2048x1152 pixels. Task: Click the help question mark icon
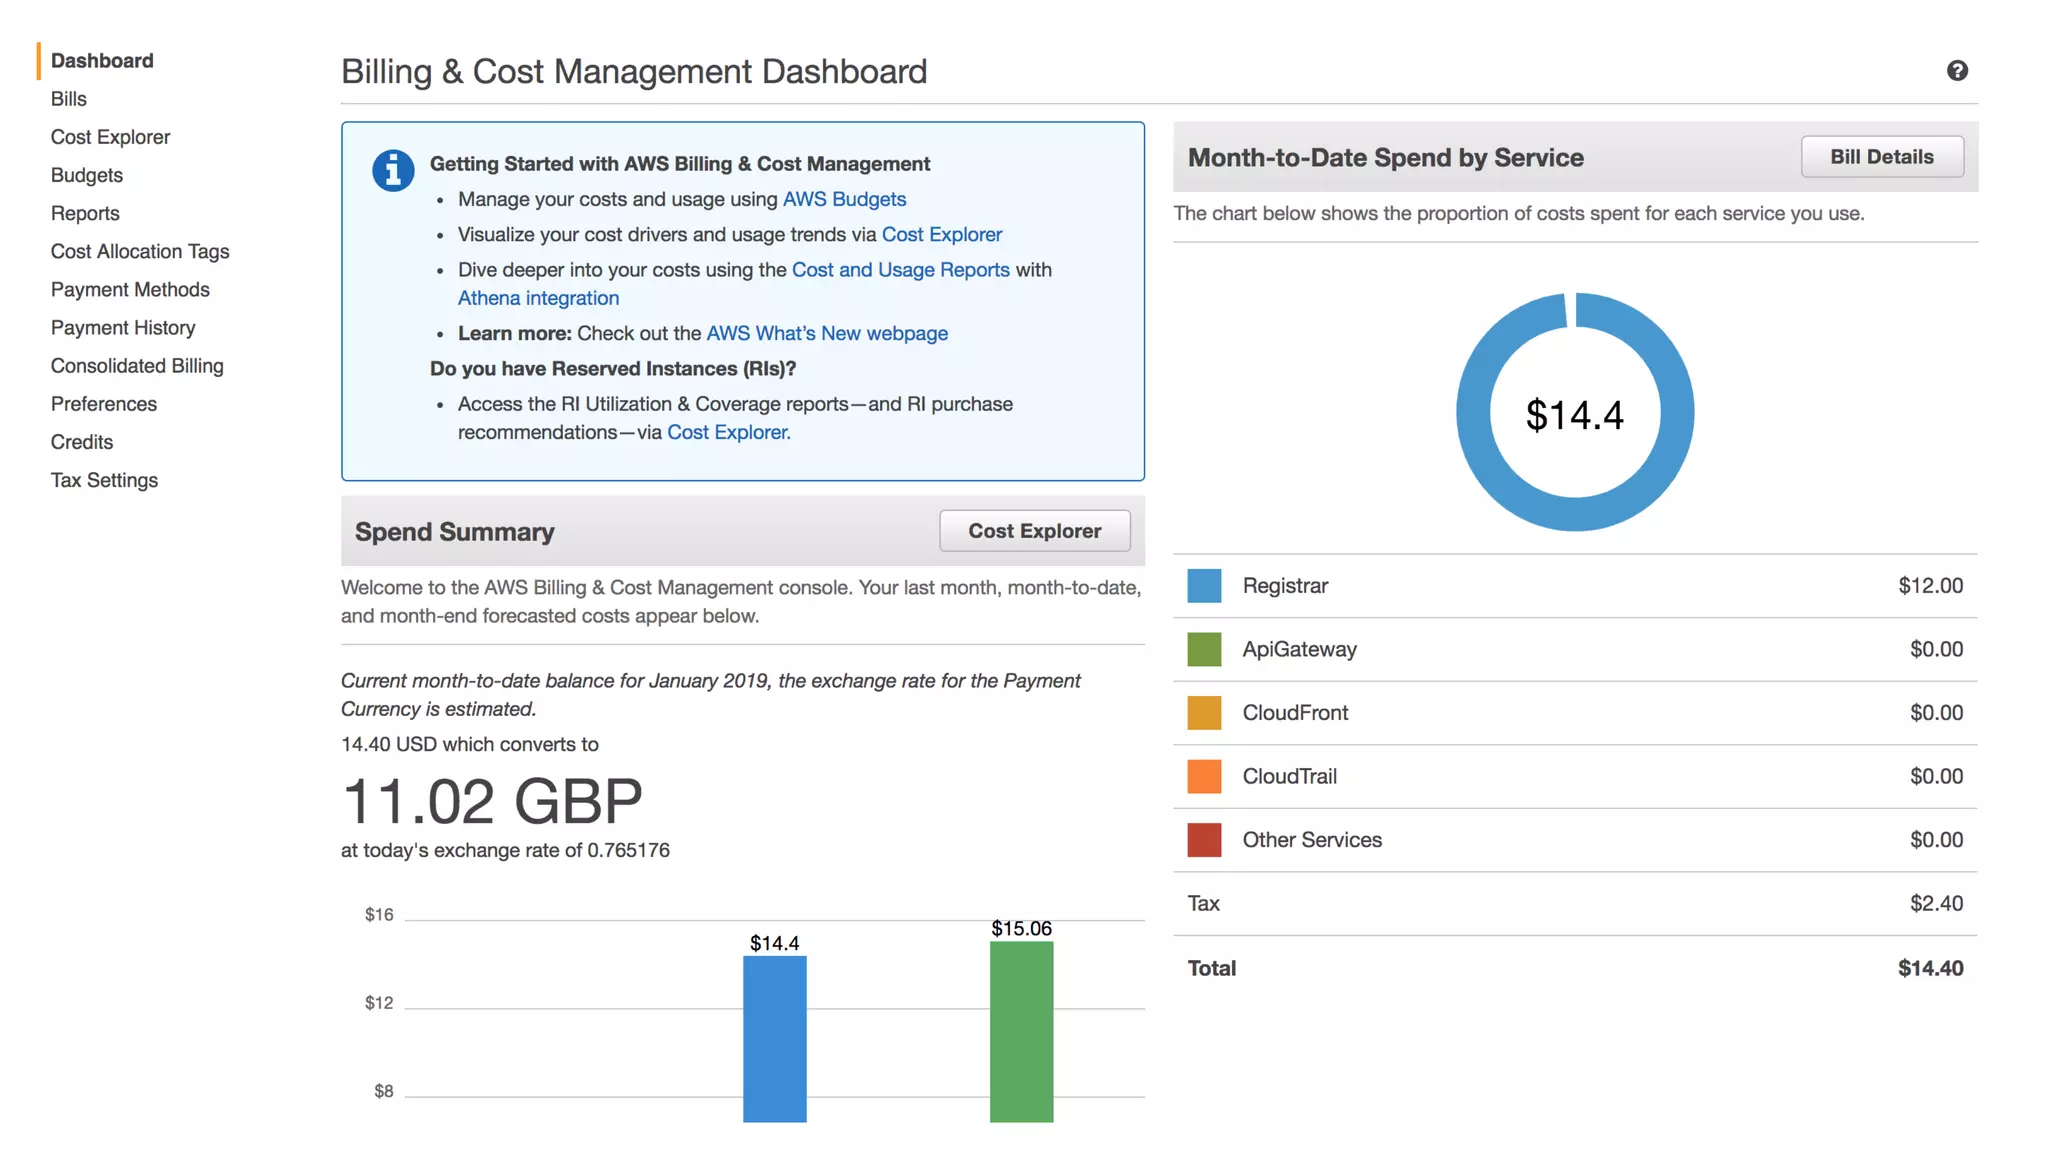pos(1957,71)
